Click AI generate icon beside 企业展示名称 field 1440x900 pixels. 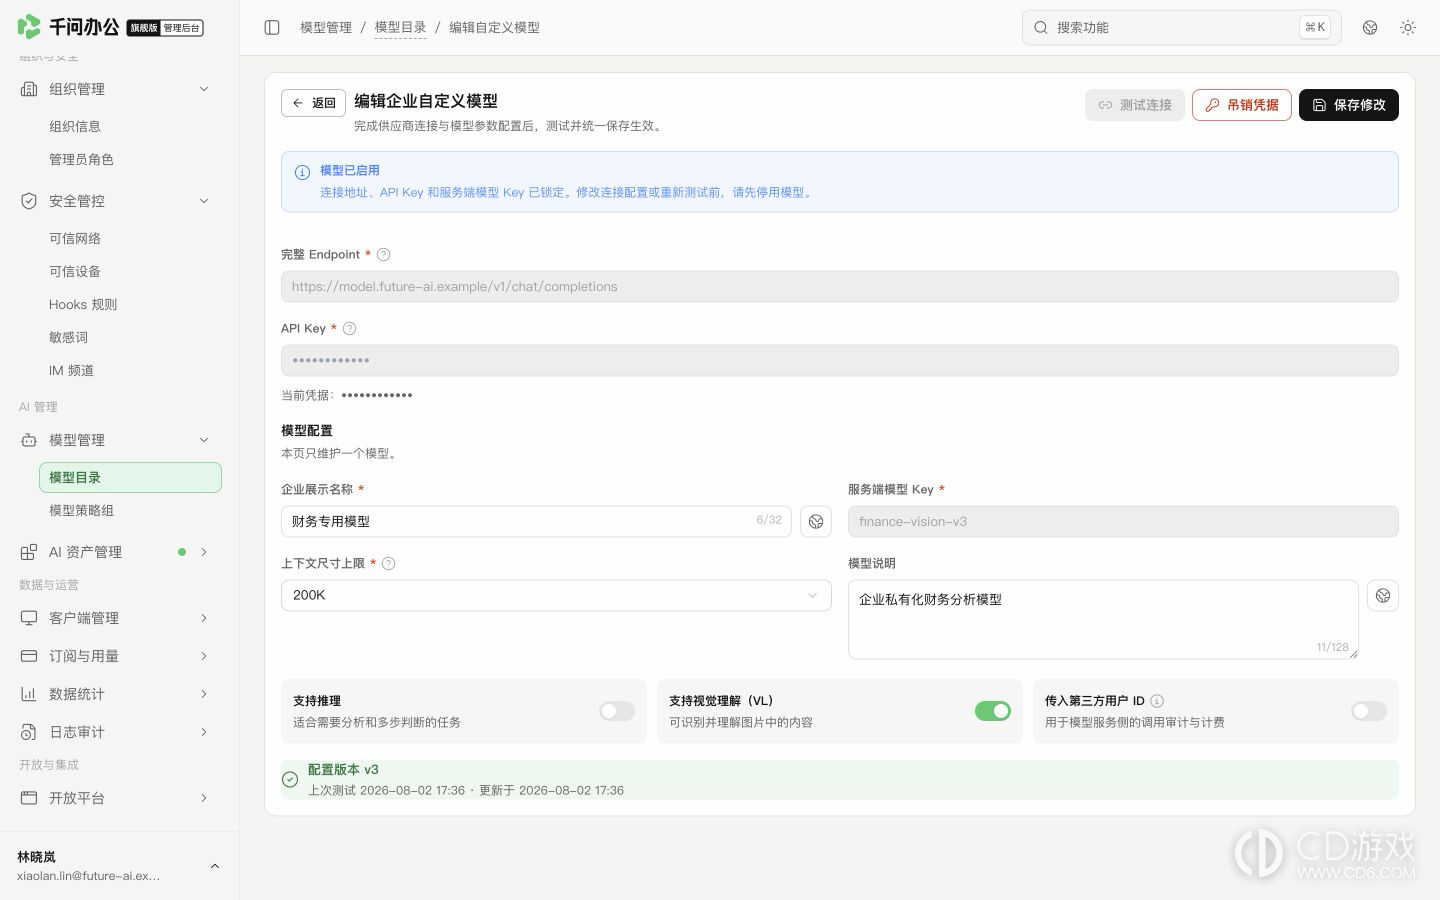point(816,521)
